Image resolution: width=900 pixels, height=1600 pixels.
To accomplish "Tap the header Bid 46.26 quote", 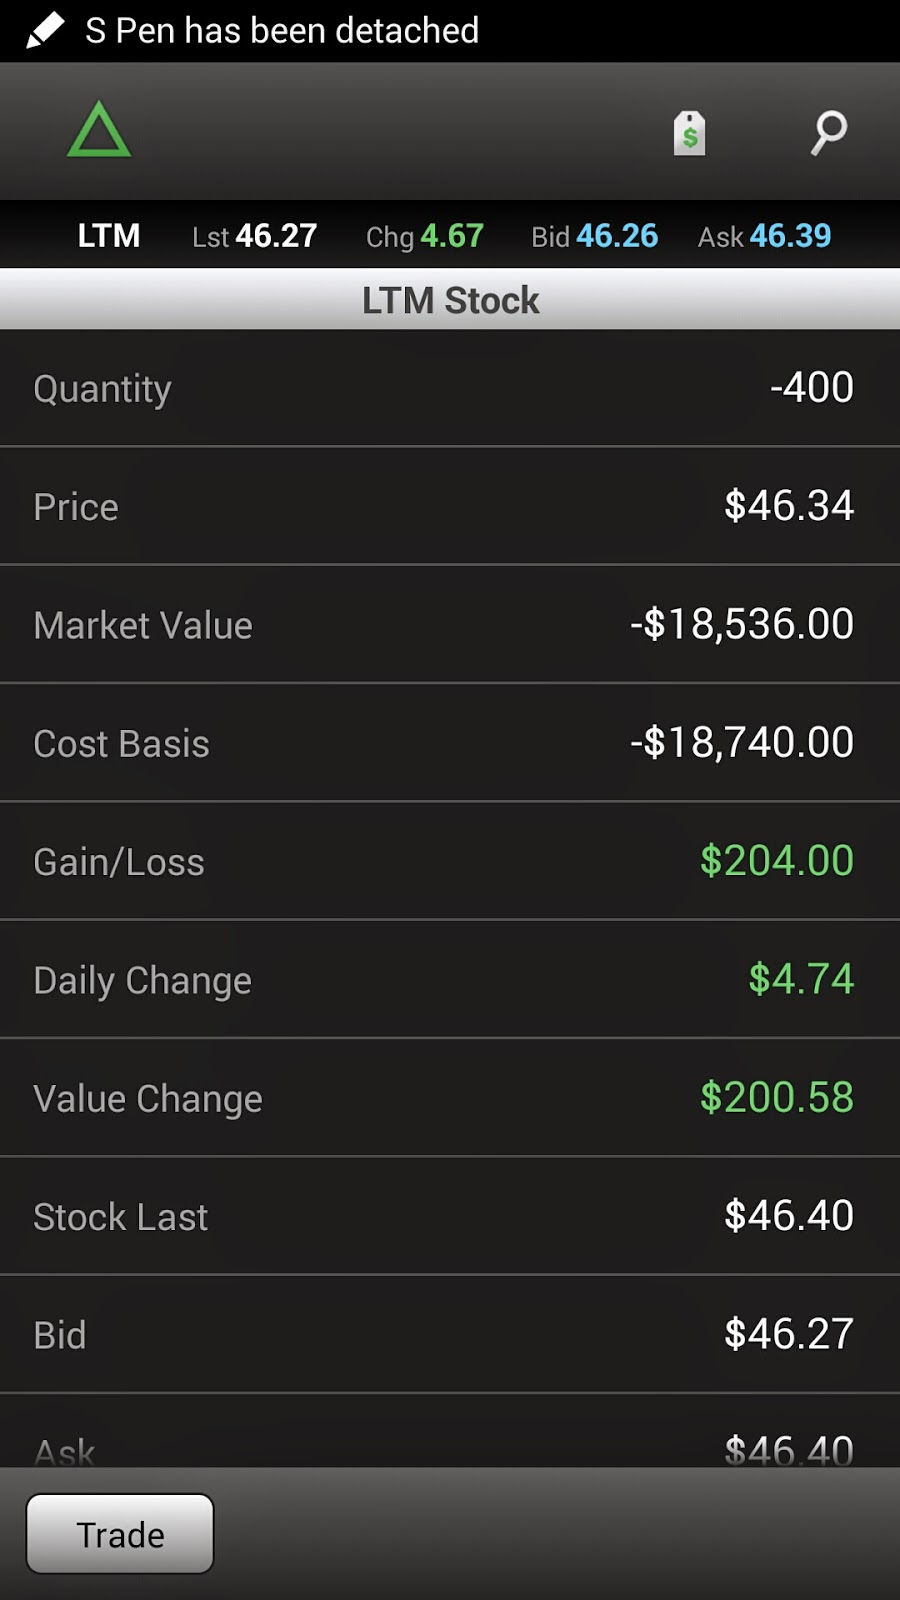I will 595,236.
